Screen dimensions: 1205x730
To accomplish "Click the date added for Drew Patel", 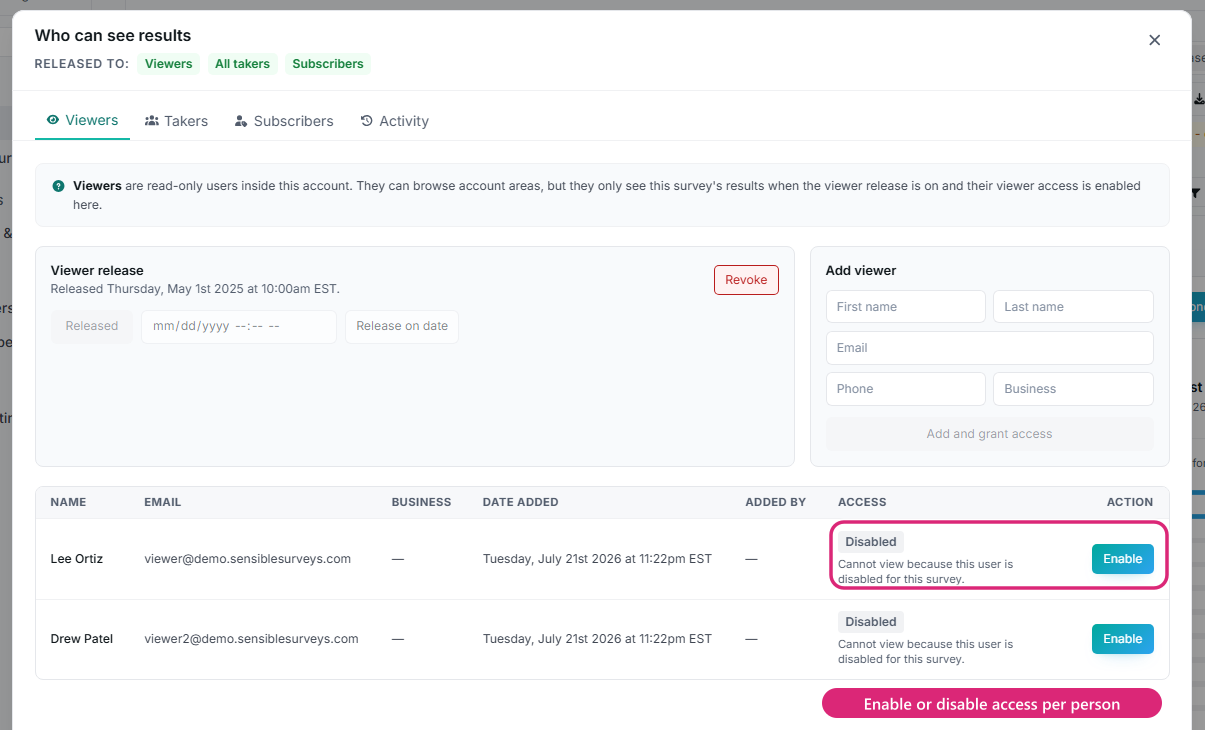I will (x=597, y=639).
